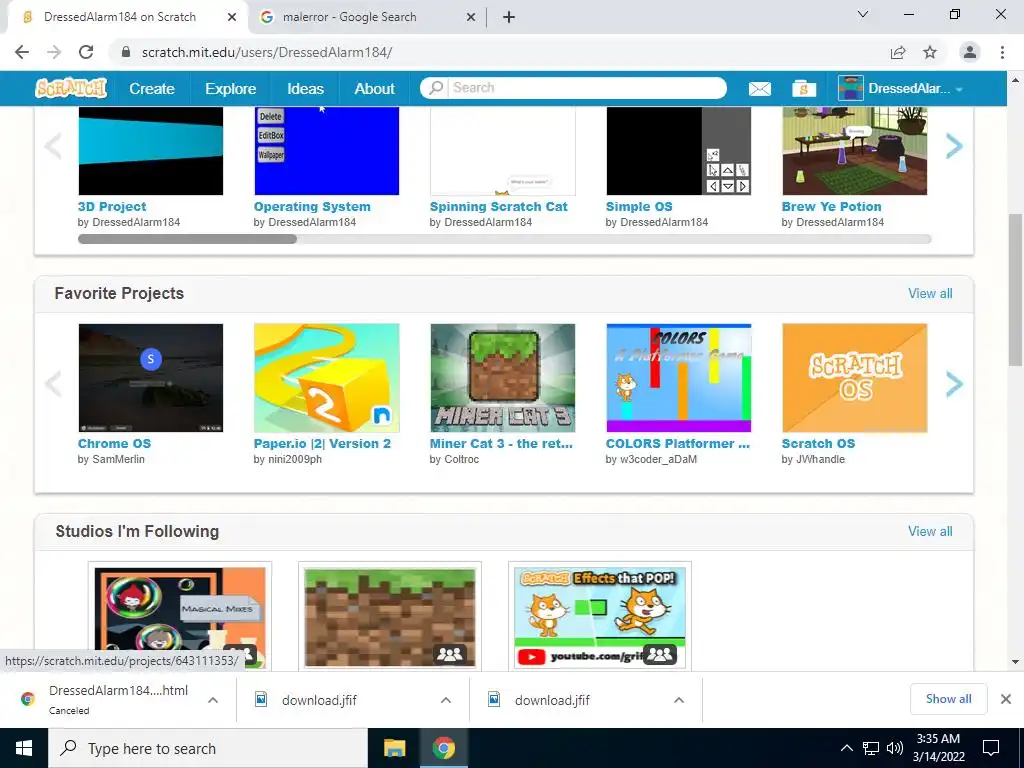Open the COLORS Platformer thumbnail
1024x768 pixels.
[x=679, y=377]
